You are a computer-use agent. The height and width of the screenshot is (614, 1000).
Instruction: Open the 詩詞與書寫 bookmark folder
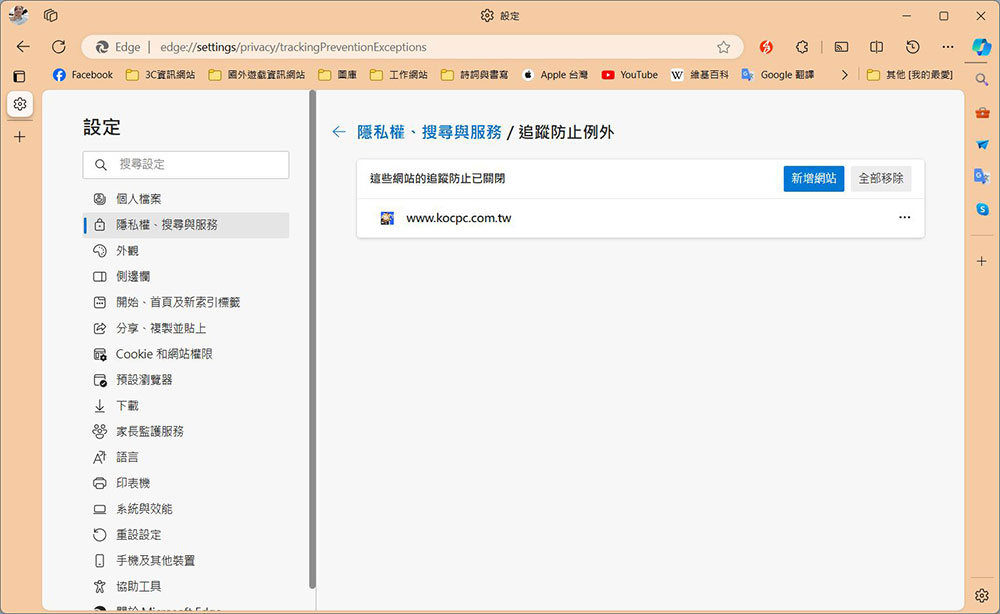(x=474, y=75)
